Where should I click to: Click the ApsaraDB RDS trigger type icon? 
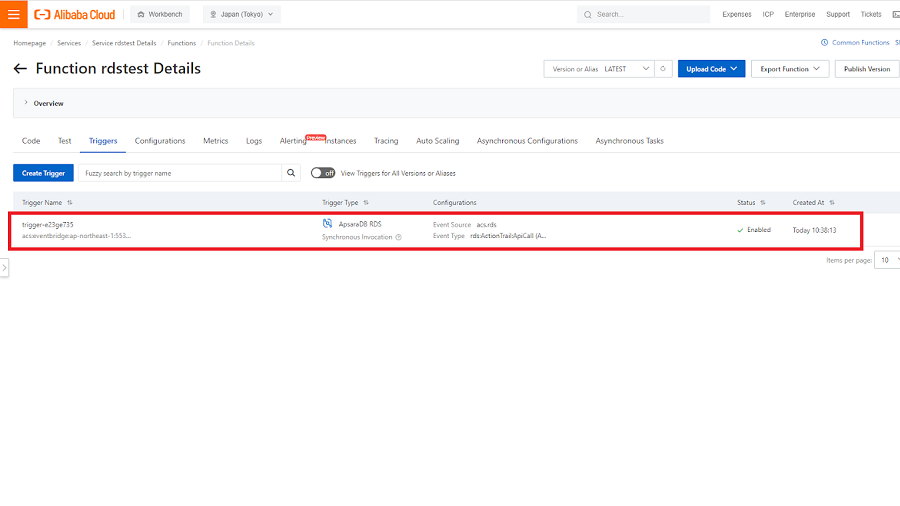click(327, 224)
